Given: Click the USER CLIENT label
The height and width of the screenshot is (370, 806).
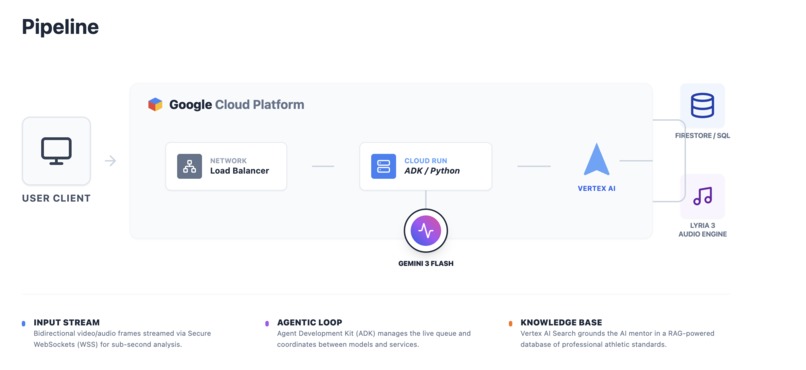Looking at the screenshot, I should (x=56, y=198).
